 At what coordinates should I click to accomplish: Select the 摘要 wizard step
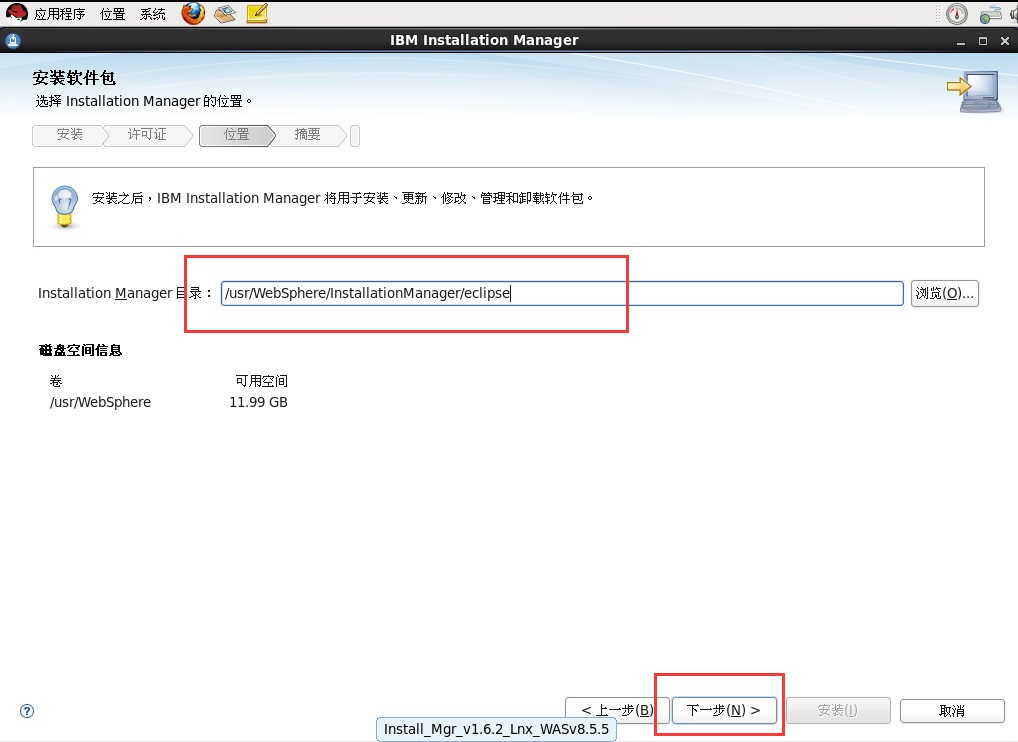(307, 135)
